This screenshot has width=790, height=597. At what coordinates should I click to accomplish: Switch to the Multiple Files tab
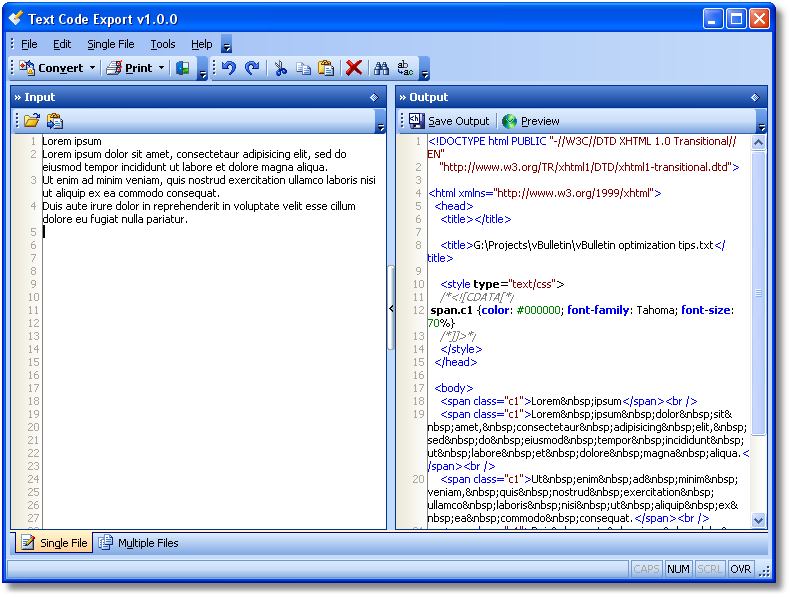pos(139,543)
